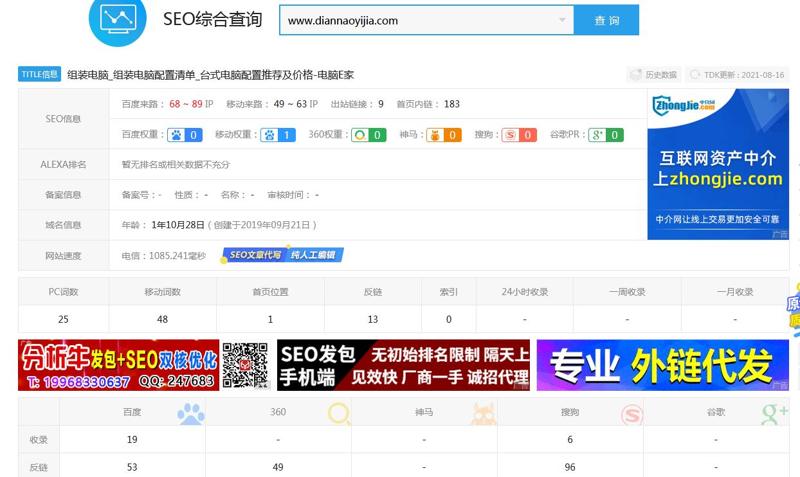
Task: Click the 神马 orange weight badge
Action: tap(444, 135)
